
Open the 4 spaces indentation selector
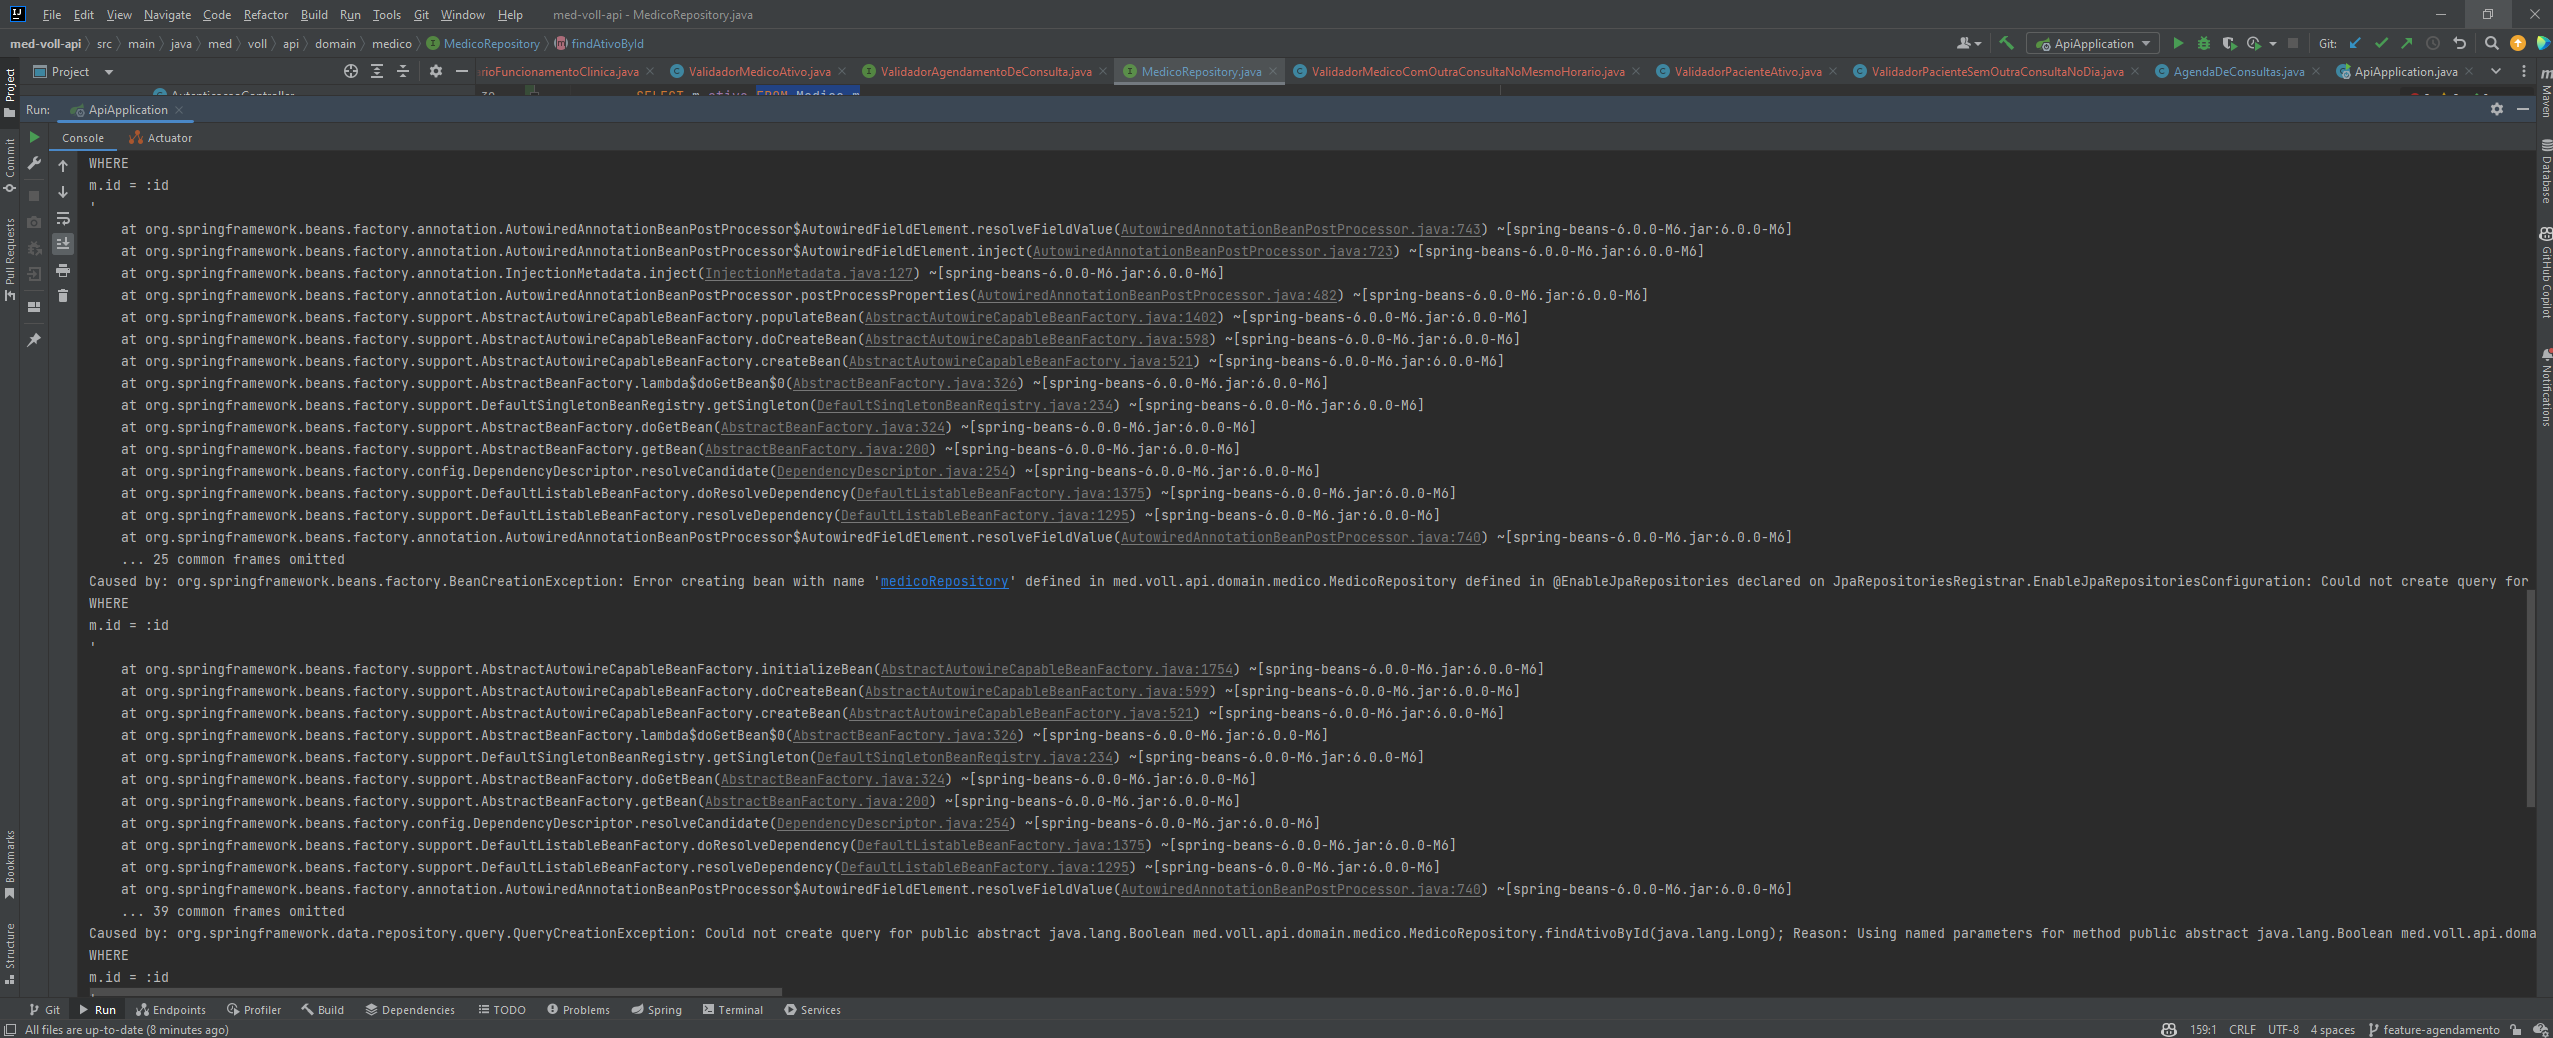point(2332,1029)
